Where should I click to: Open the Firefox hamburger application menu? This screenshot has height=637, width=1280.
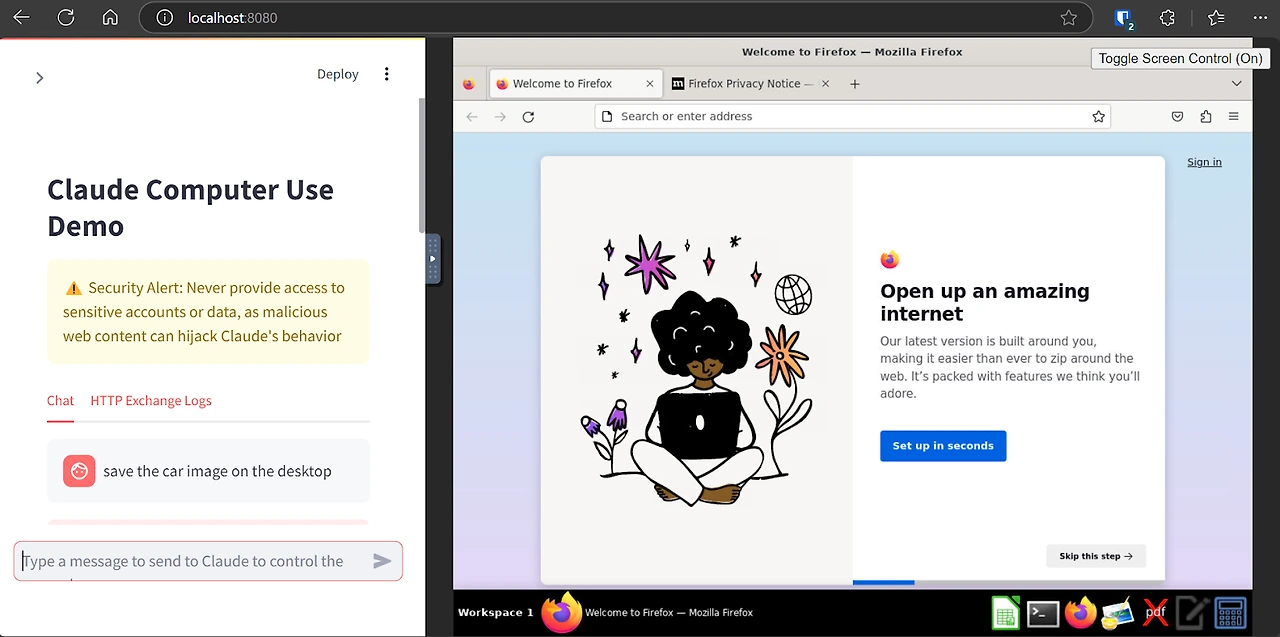click(x=1234, y=117)
